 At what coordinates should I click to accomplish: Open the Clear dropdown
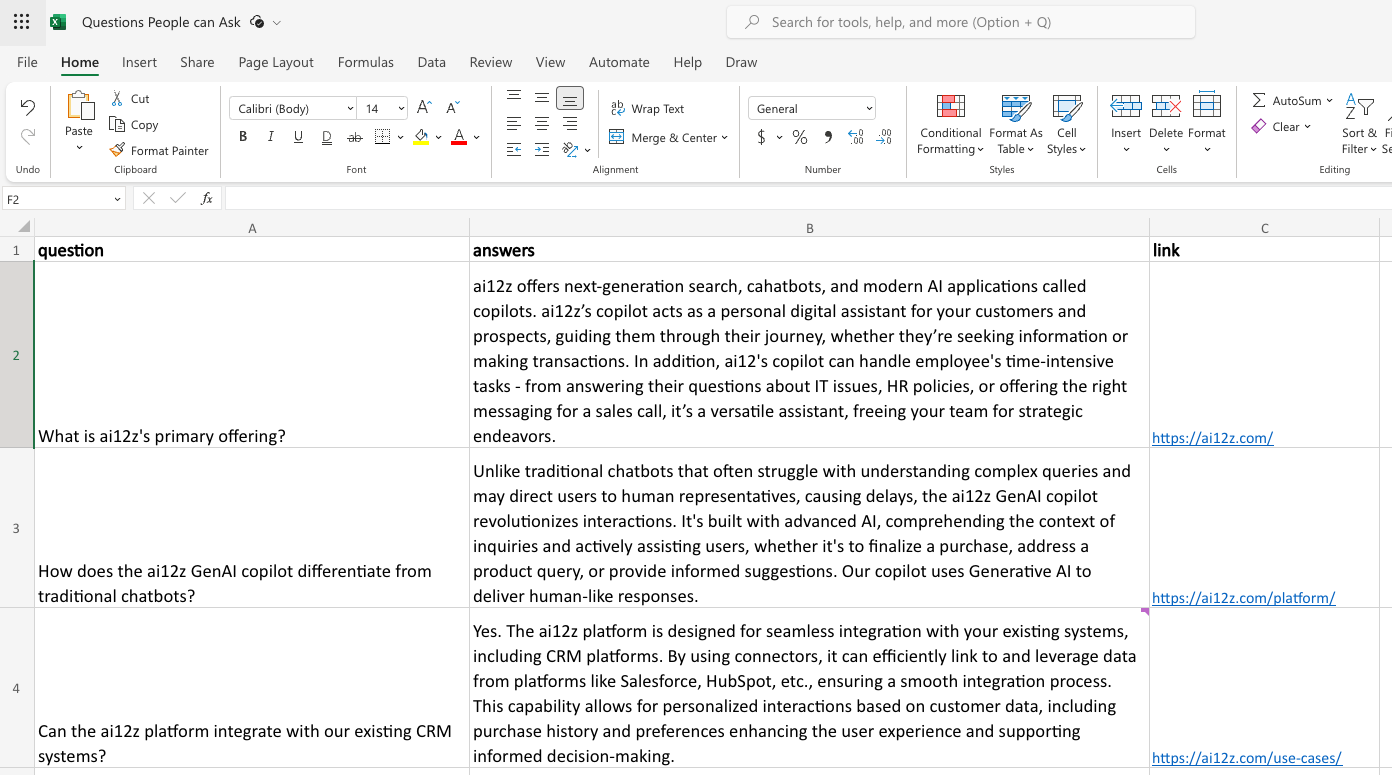[1282, 126]
